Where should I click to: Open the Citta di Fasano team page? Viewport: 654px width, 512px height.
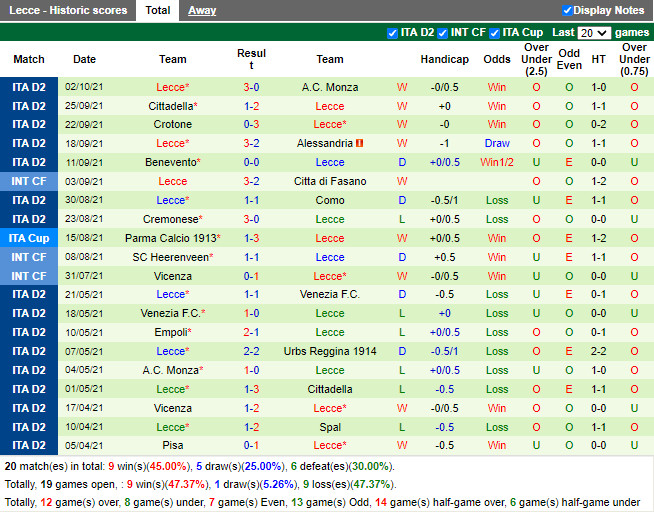click(x=330, y=182)
